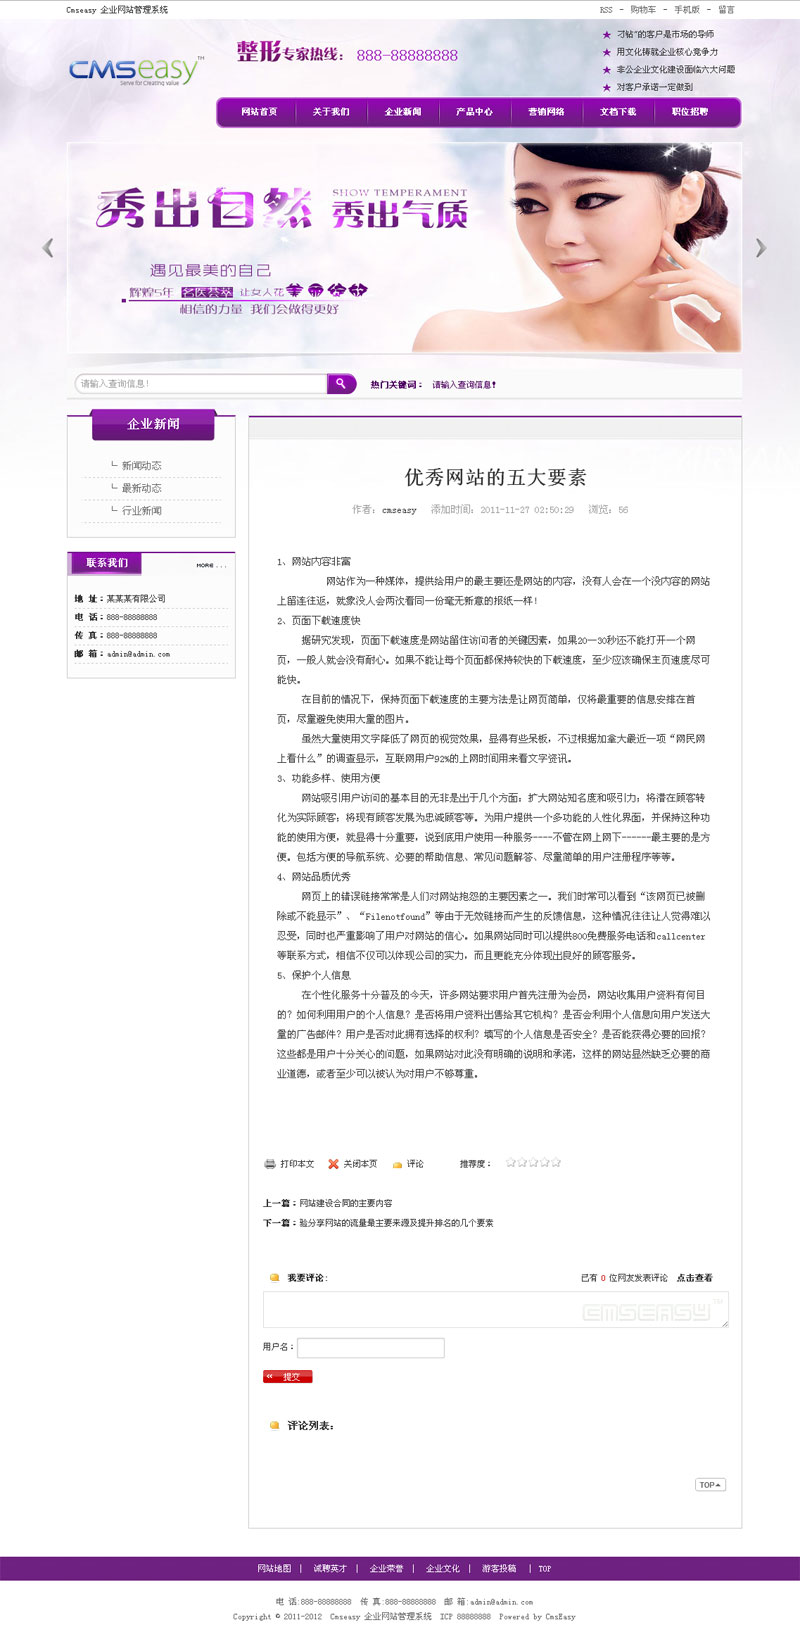Click the magnifier search button
Image resolution: width=800 pixels, height=1632 pixels.
341,384
